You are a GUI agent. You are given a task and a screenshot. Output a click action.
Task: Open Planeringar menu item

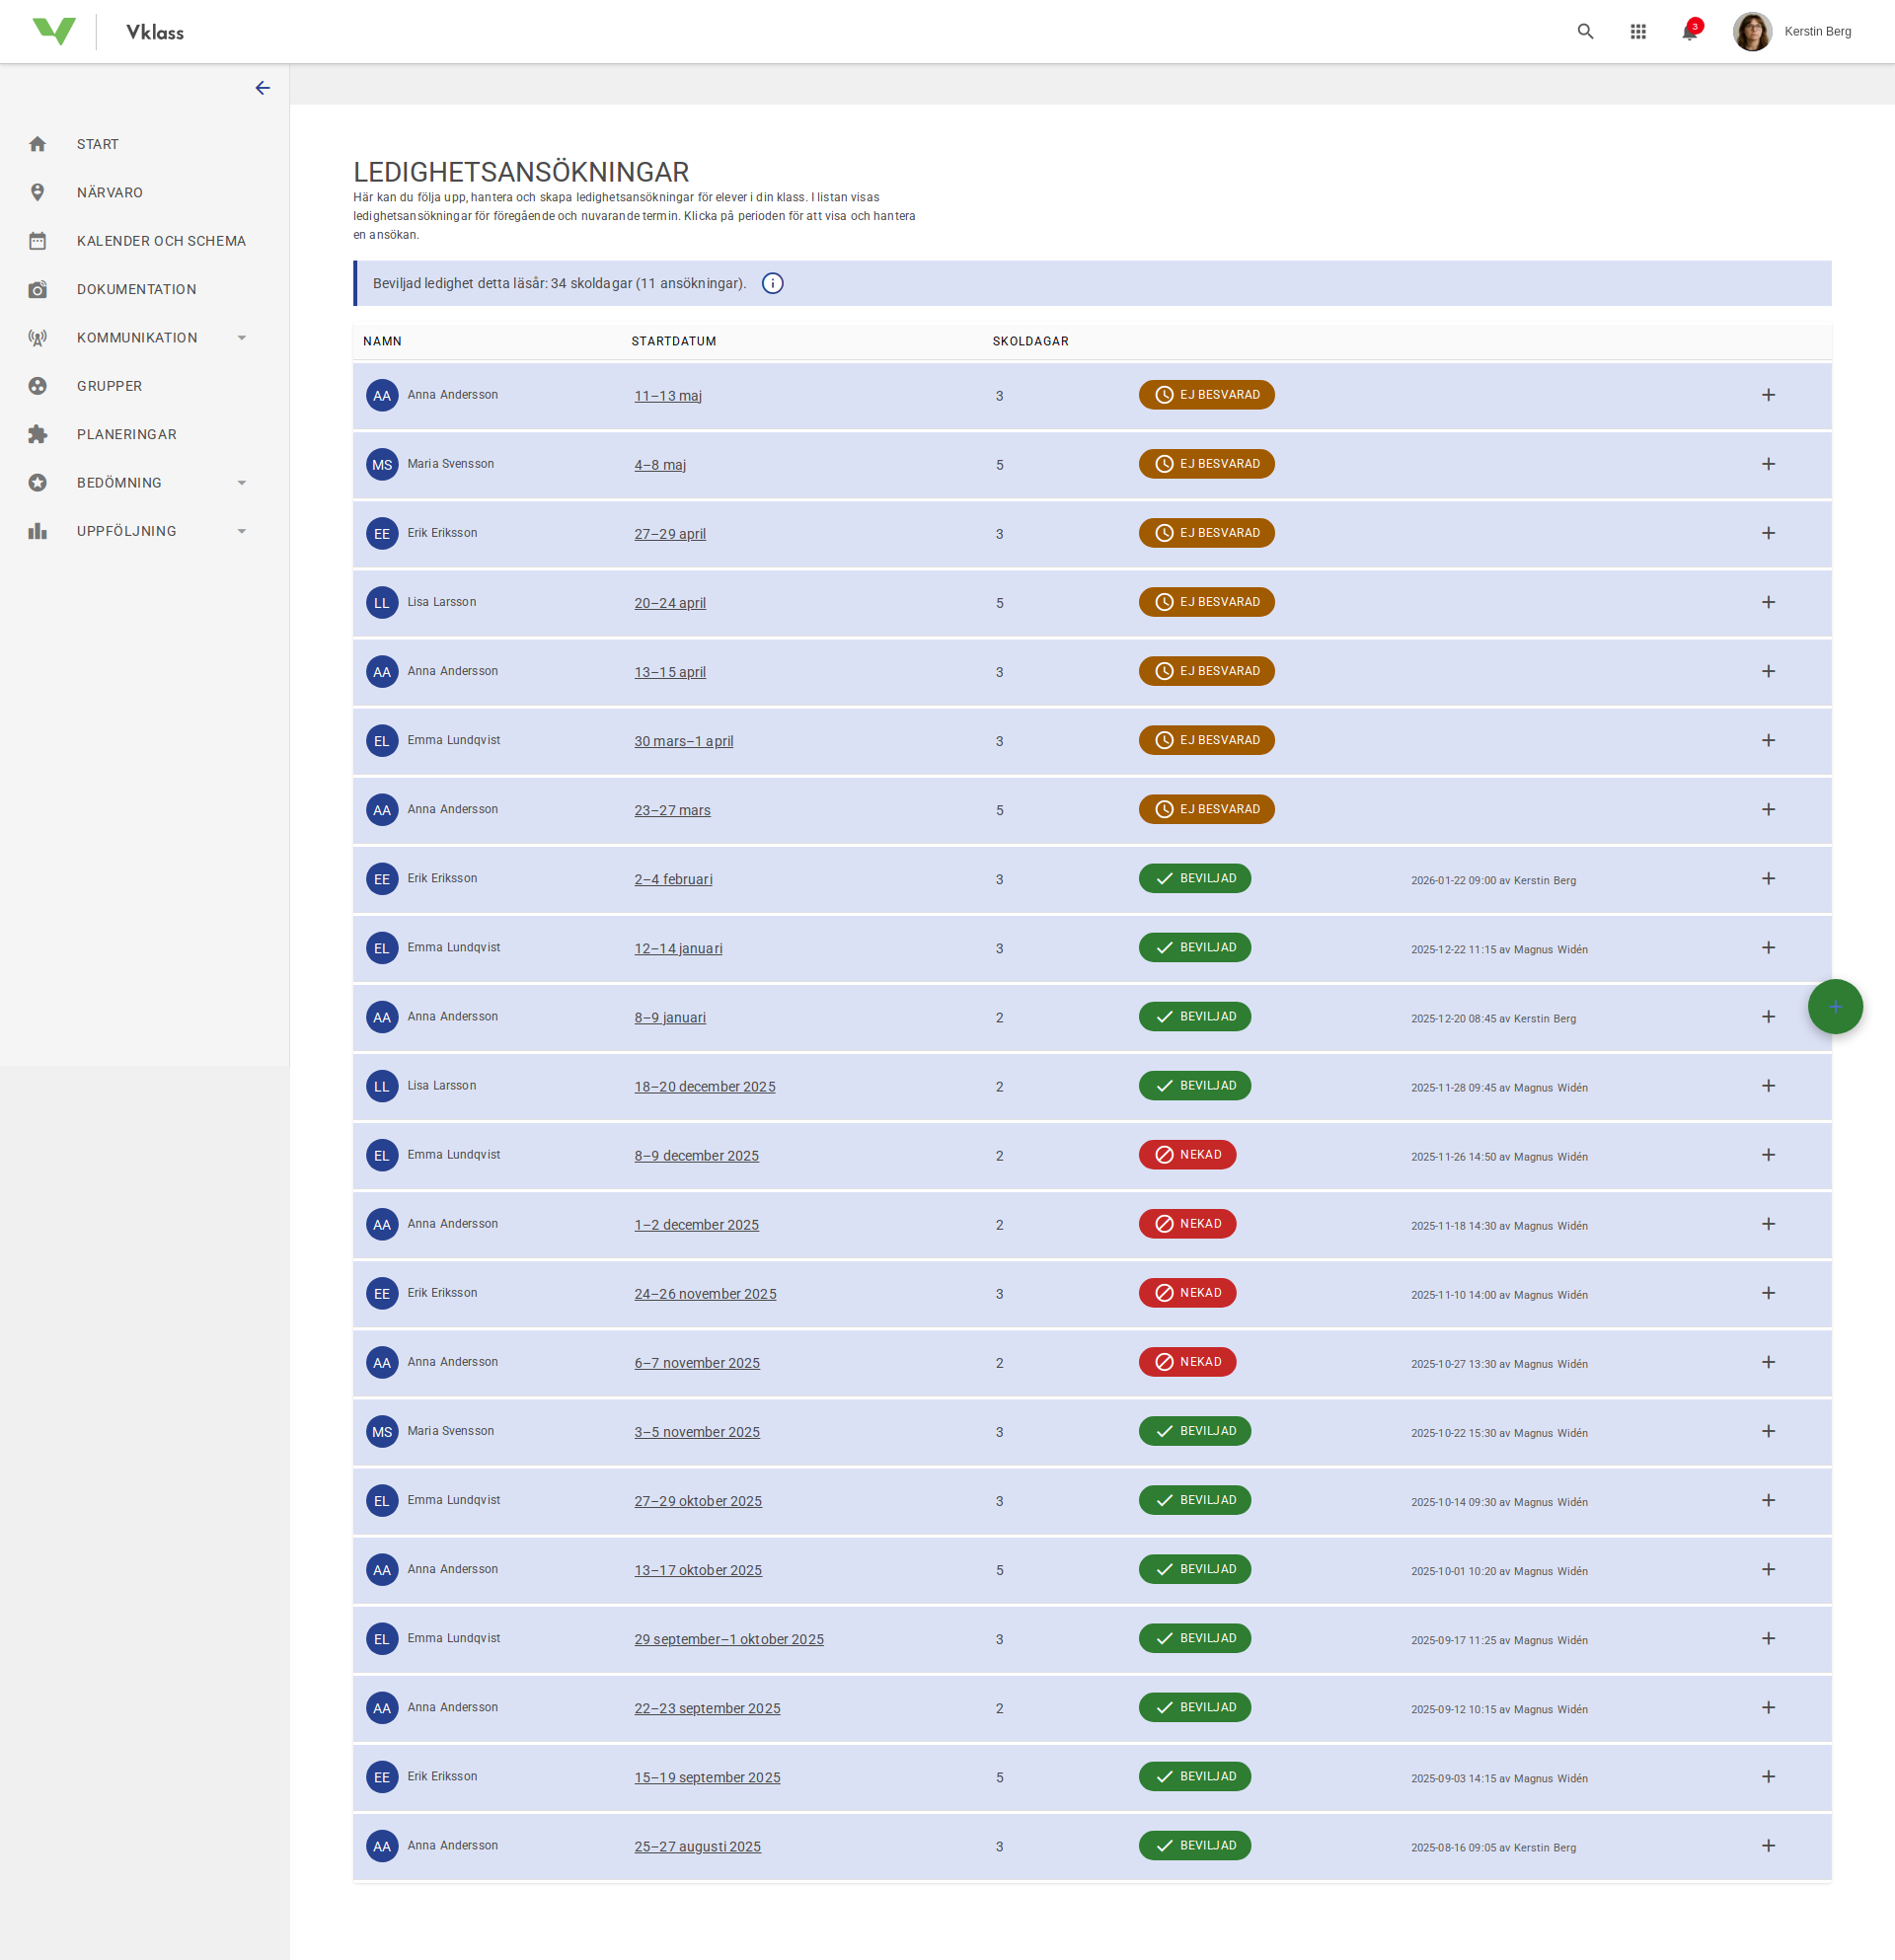[126, 434]
